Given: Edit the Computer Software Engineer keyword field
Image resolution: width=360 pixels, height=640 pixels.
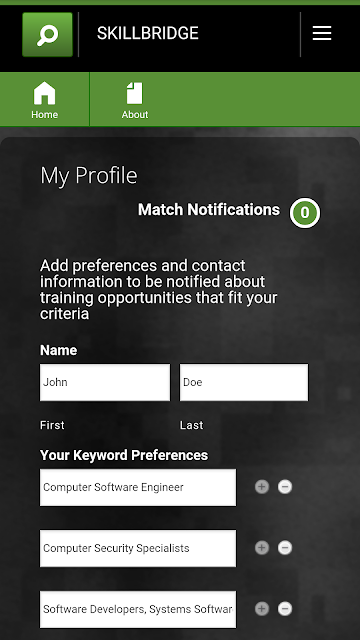Looking at the screenshot, I should point(138,487).
